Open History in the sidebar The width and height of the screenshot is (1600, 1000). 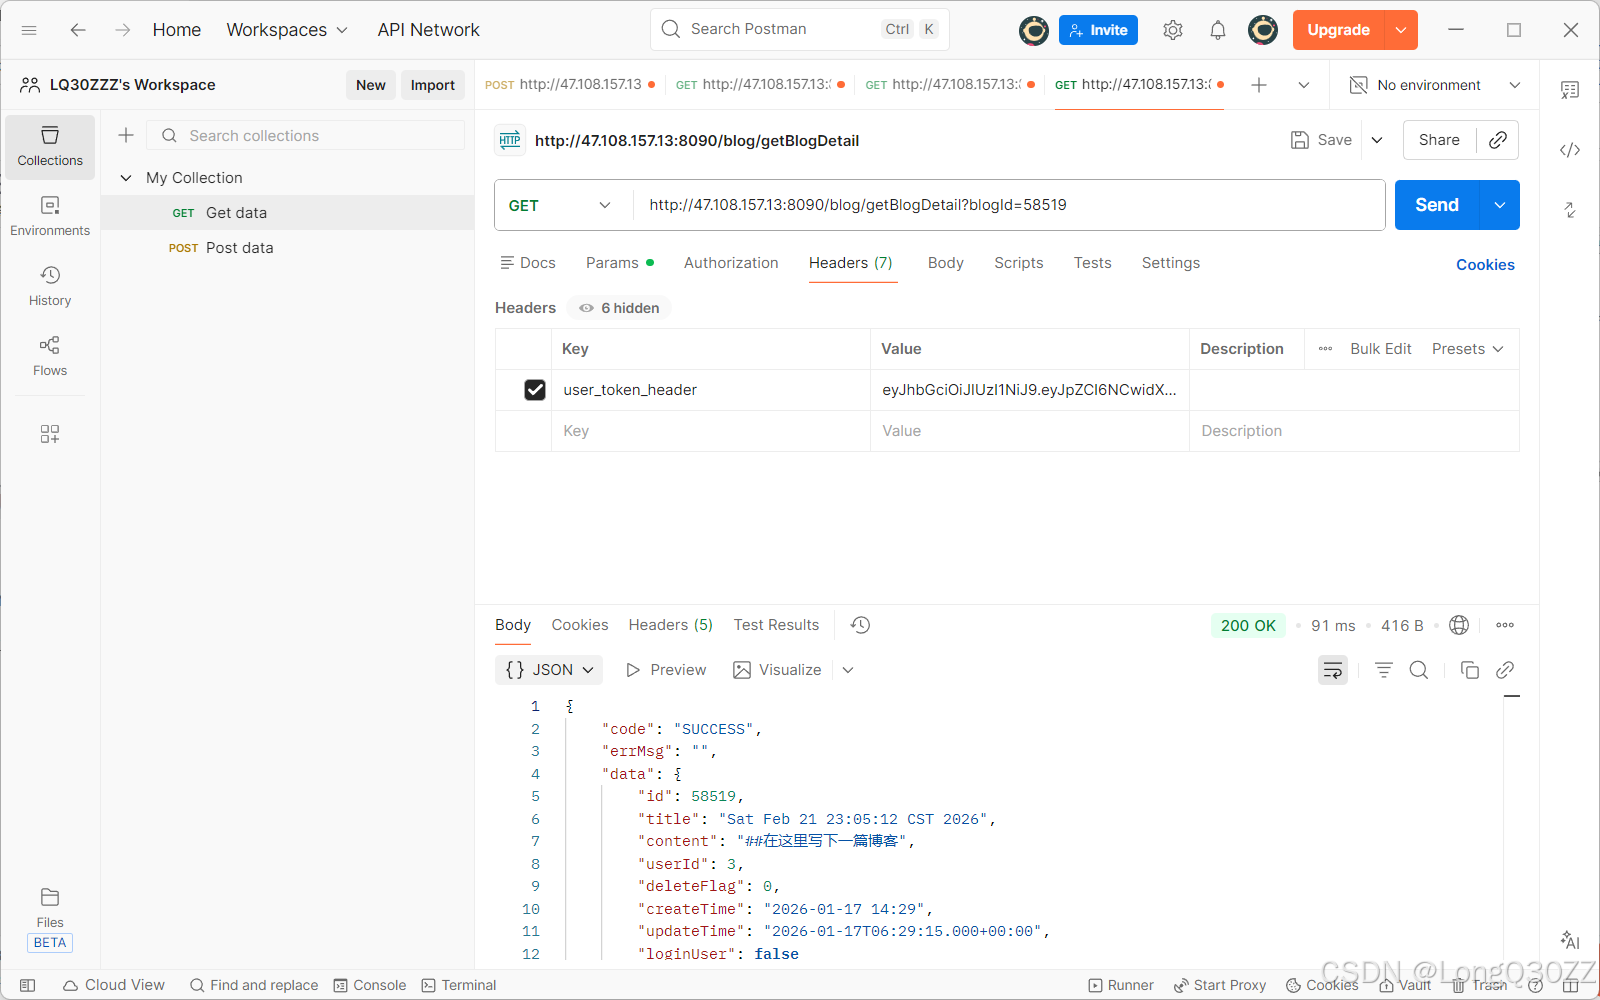(x=50, y=287)
